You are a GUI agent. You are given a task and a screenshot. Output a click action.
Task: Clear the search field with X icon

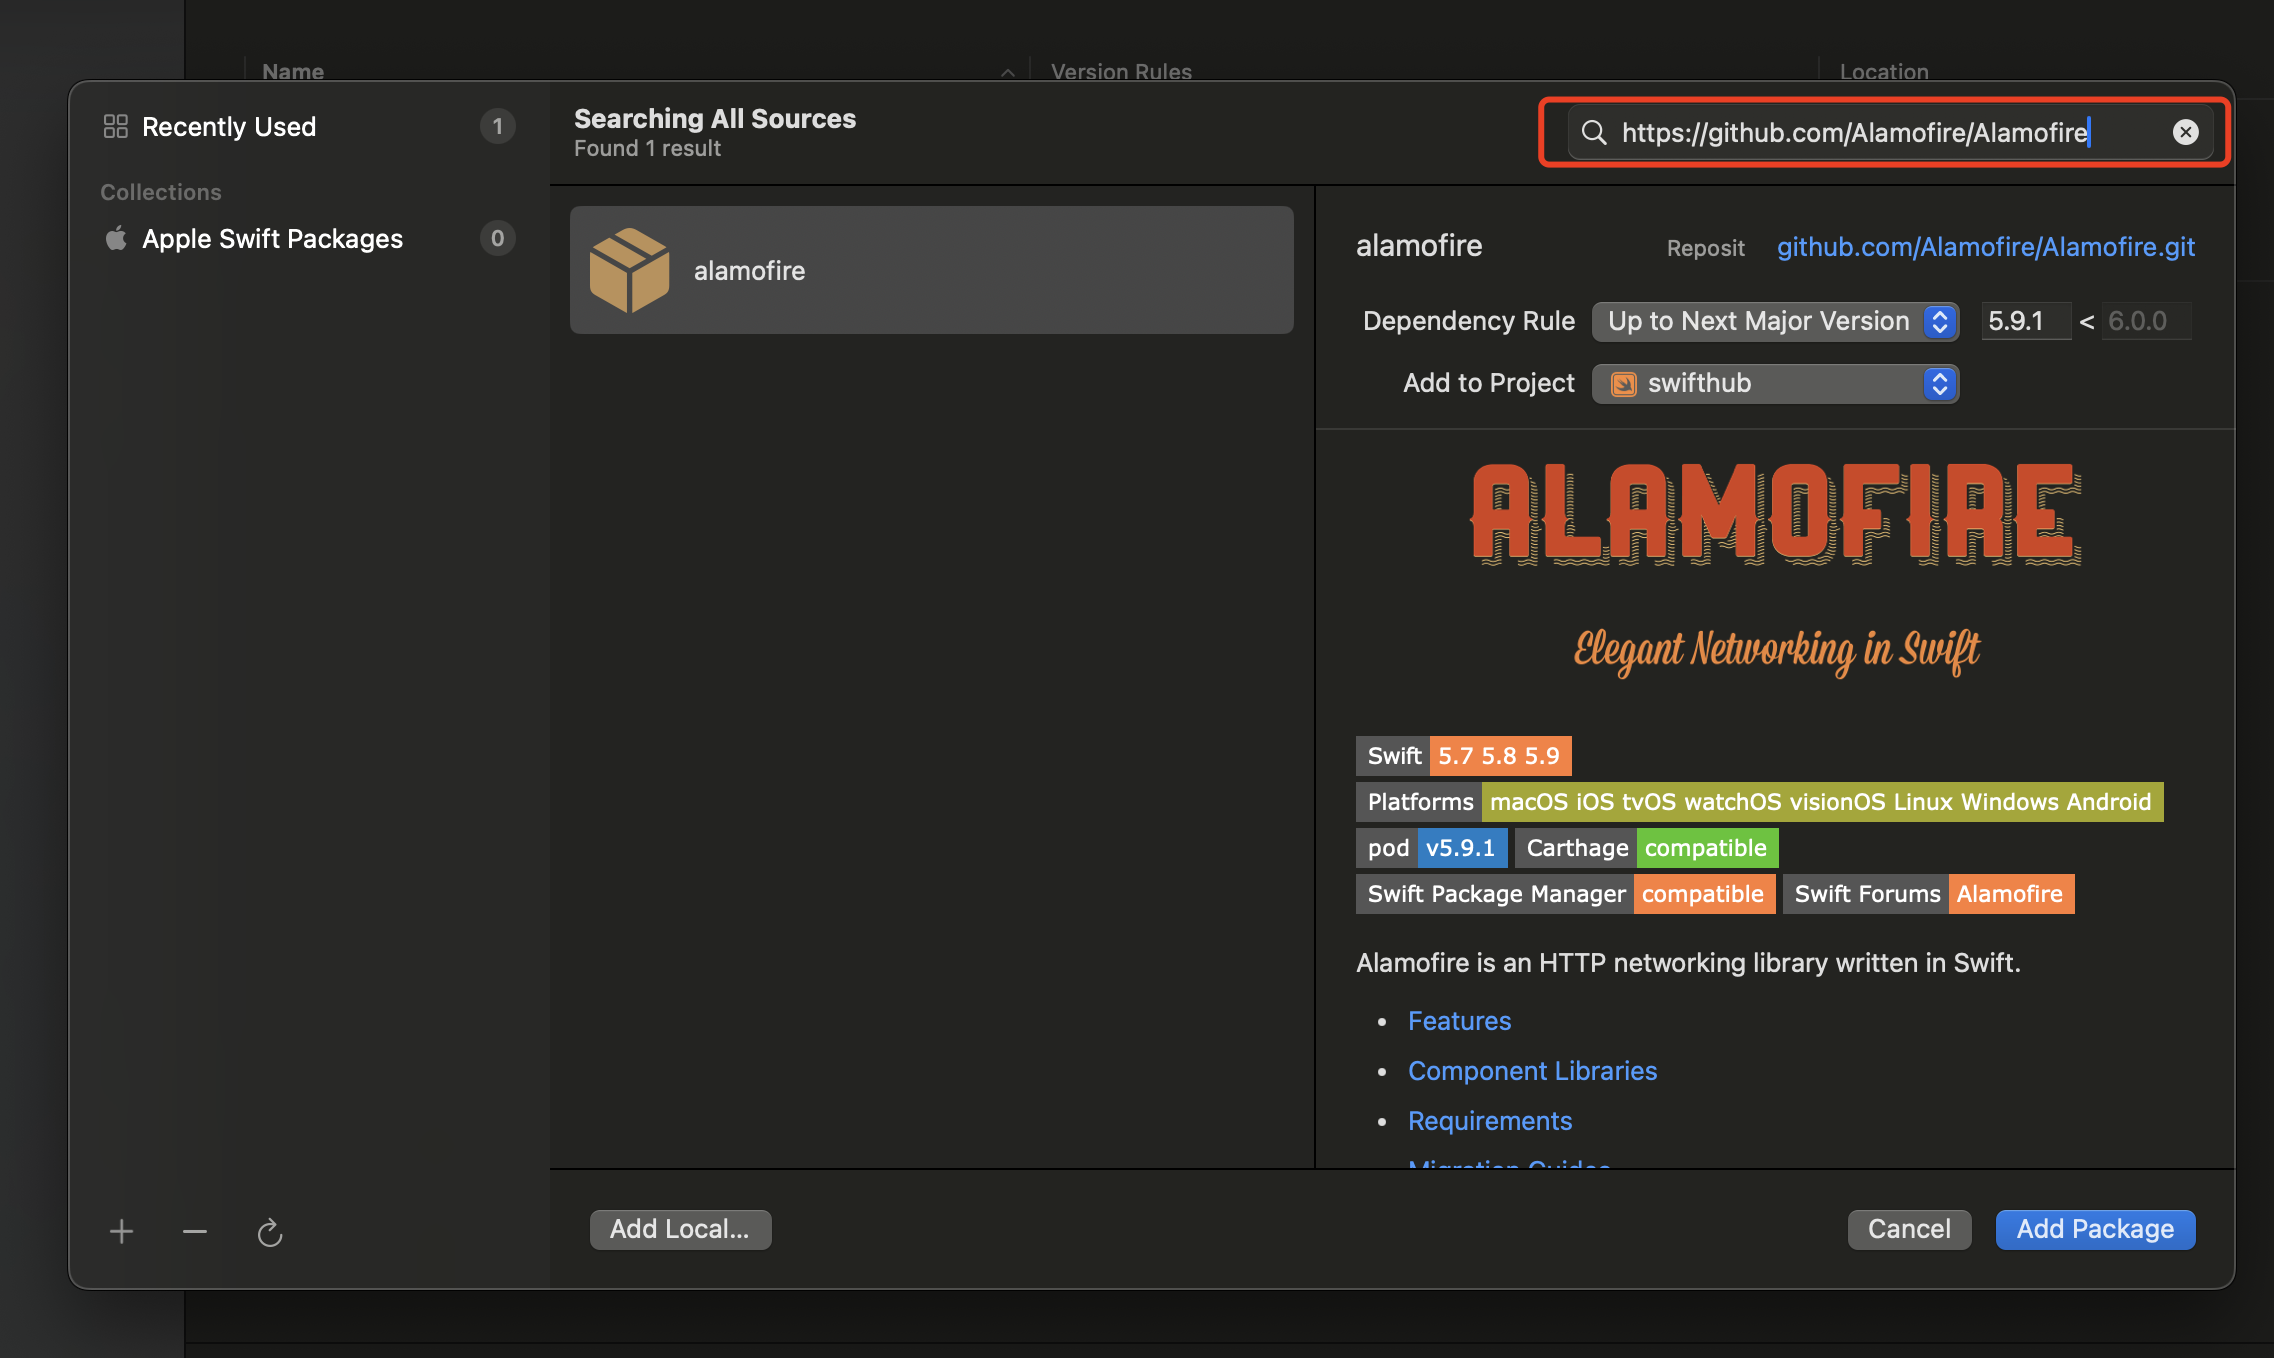(x=2185, y=132)
